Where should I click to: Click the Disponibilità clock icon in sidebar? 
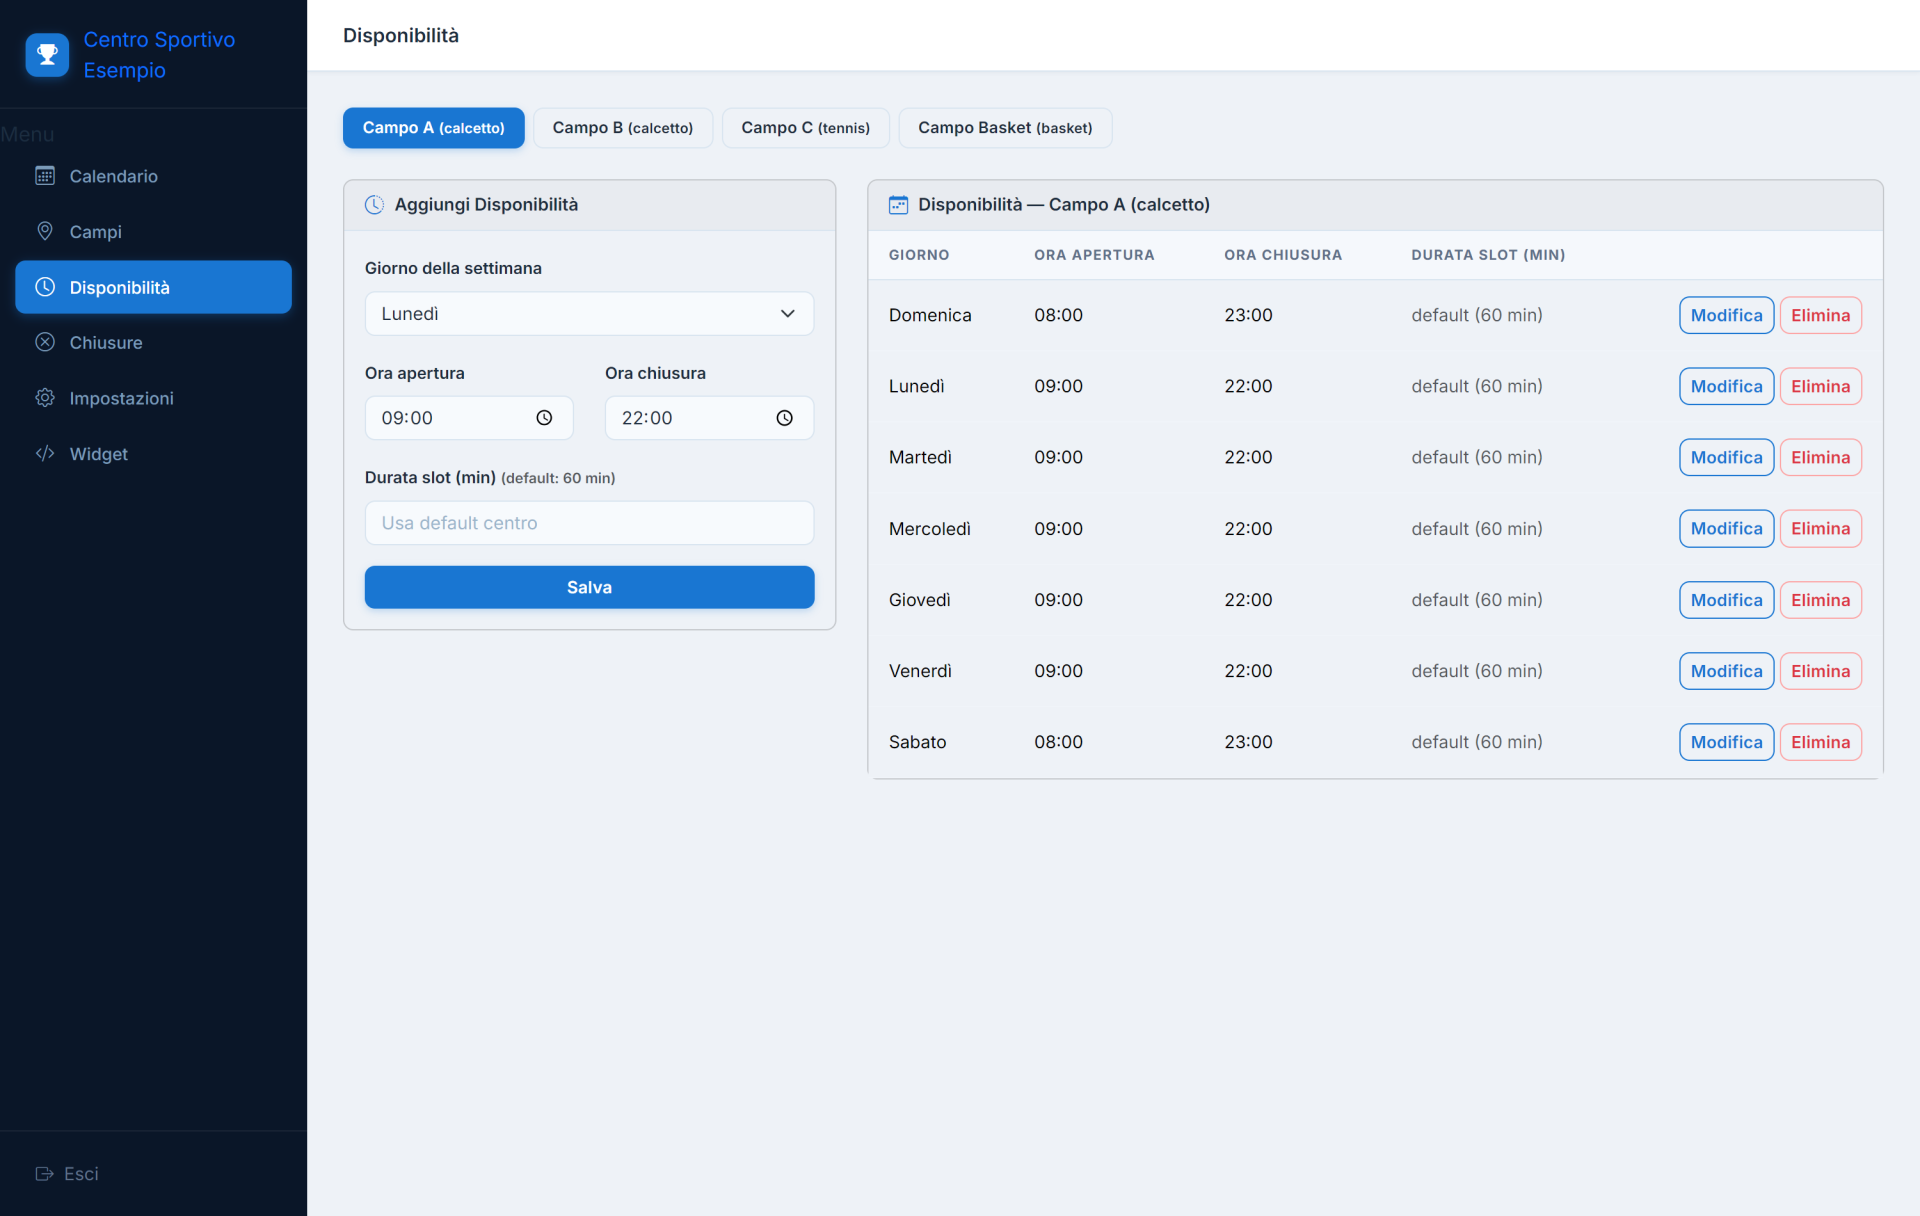click(45, 287)
